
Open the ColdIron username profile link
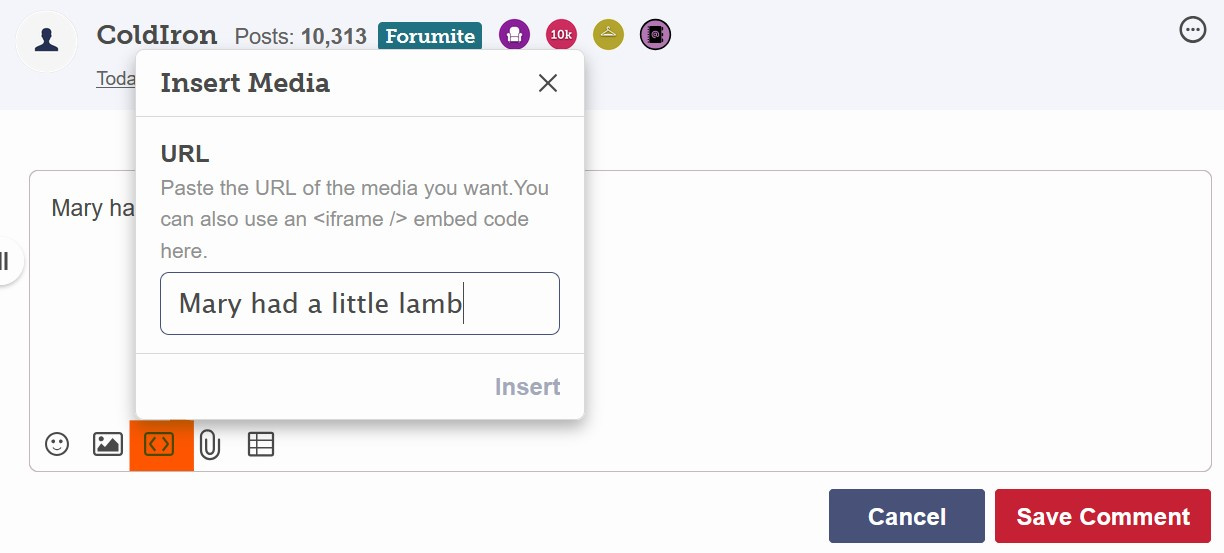[x=157, y=36]
